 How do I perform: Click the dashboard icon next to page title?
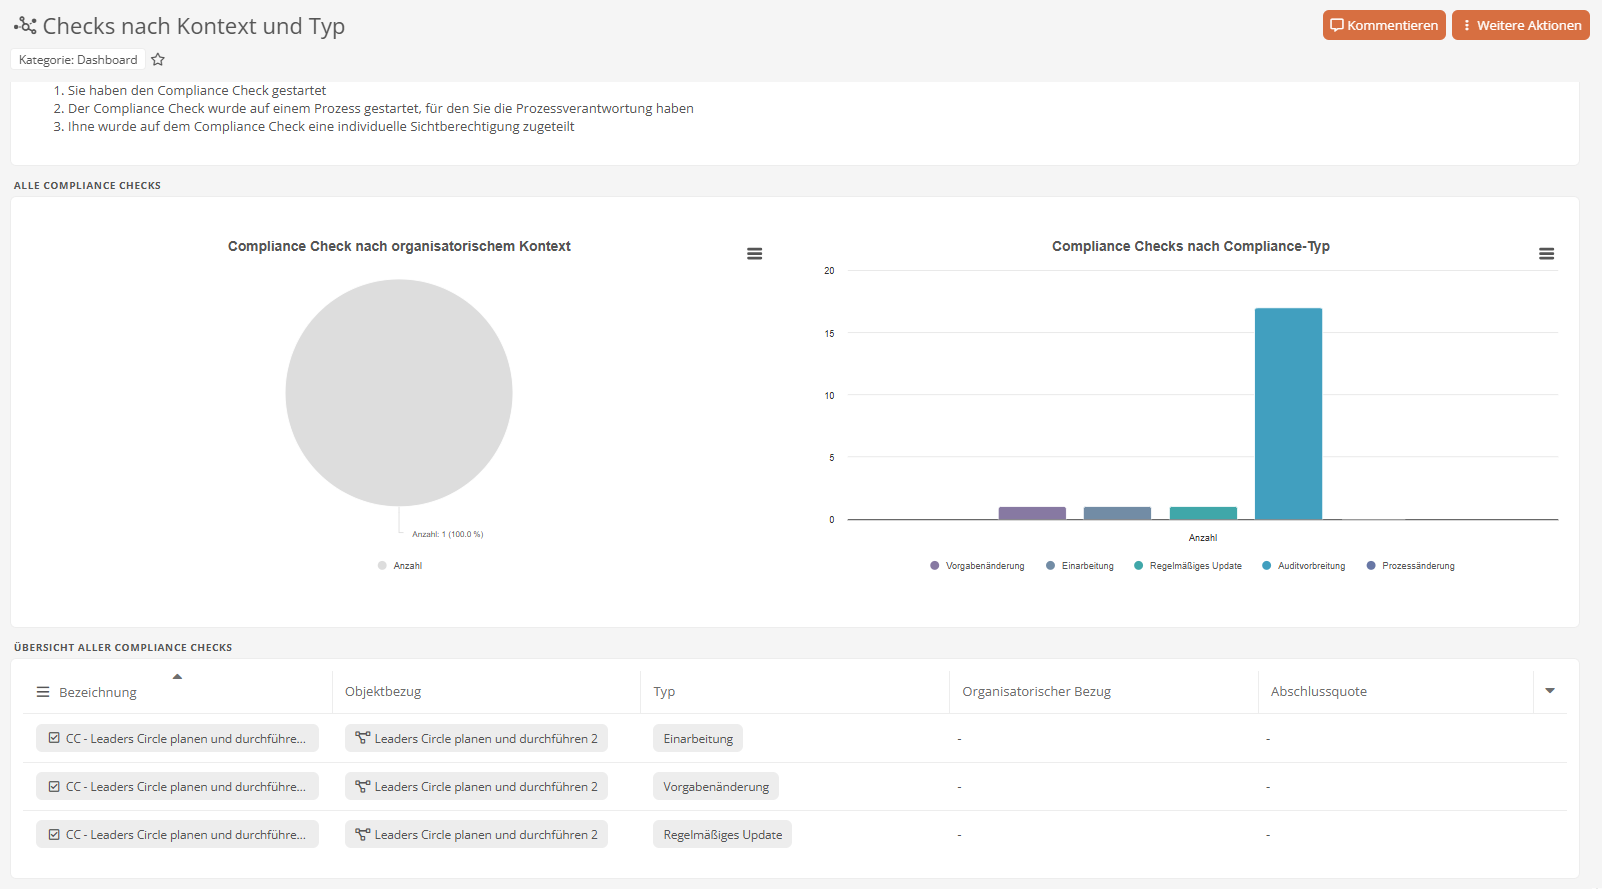click(25, 26)
